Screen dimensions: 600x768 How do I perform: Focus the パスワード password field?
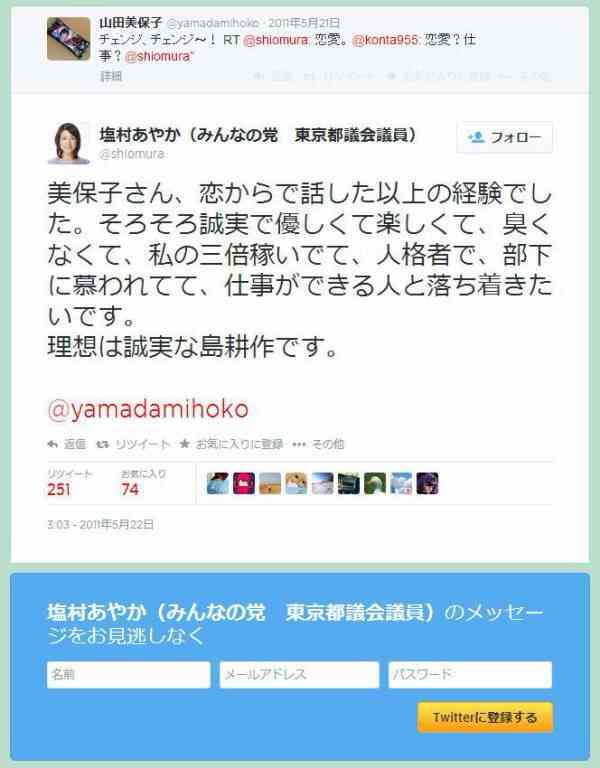click(470, 675)
